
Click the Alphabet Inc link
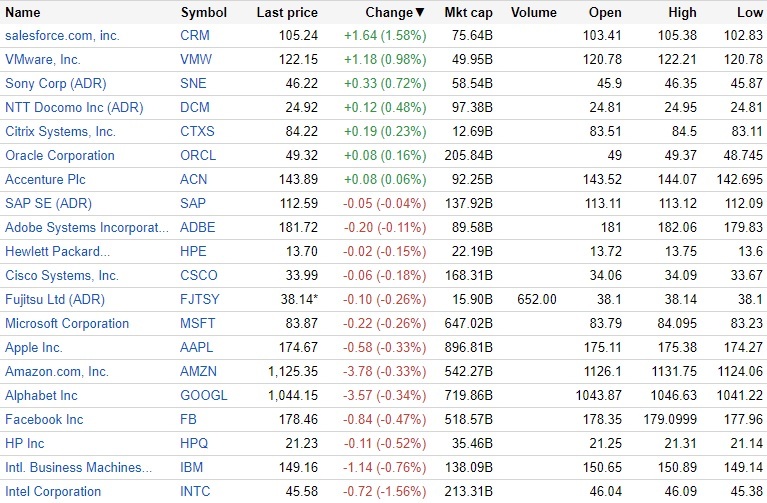(41, 395)
